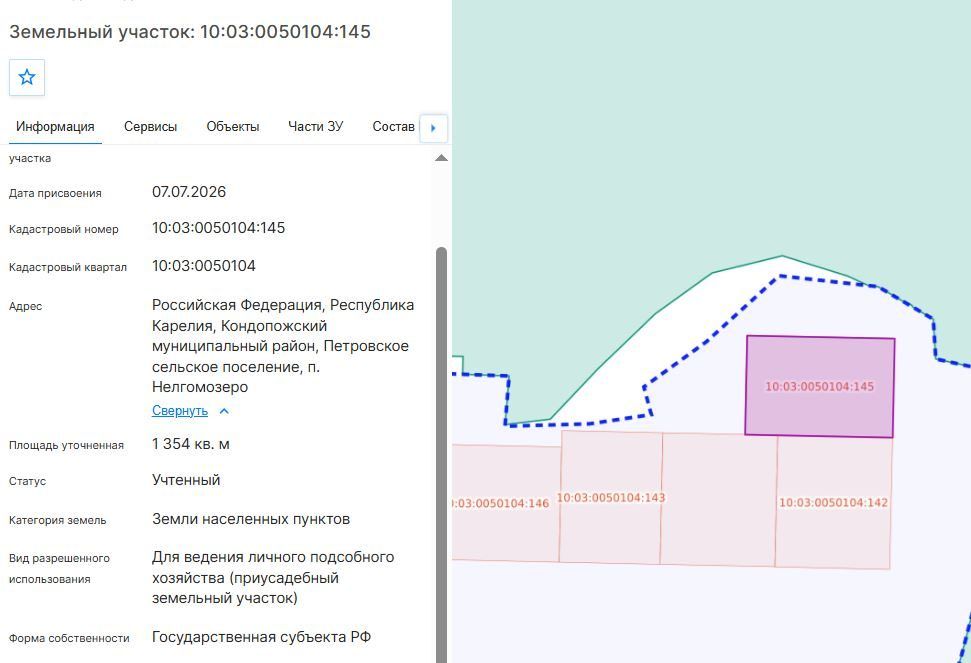The width and height of the screenshot is (971, 663).
Task: Select parcel 10:03:0050104:142 on the map
Action: [x=833, y=503]
